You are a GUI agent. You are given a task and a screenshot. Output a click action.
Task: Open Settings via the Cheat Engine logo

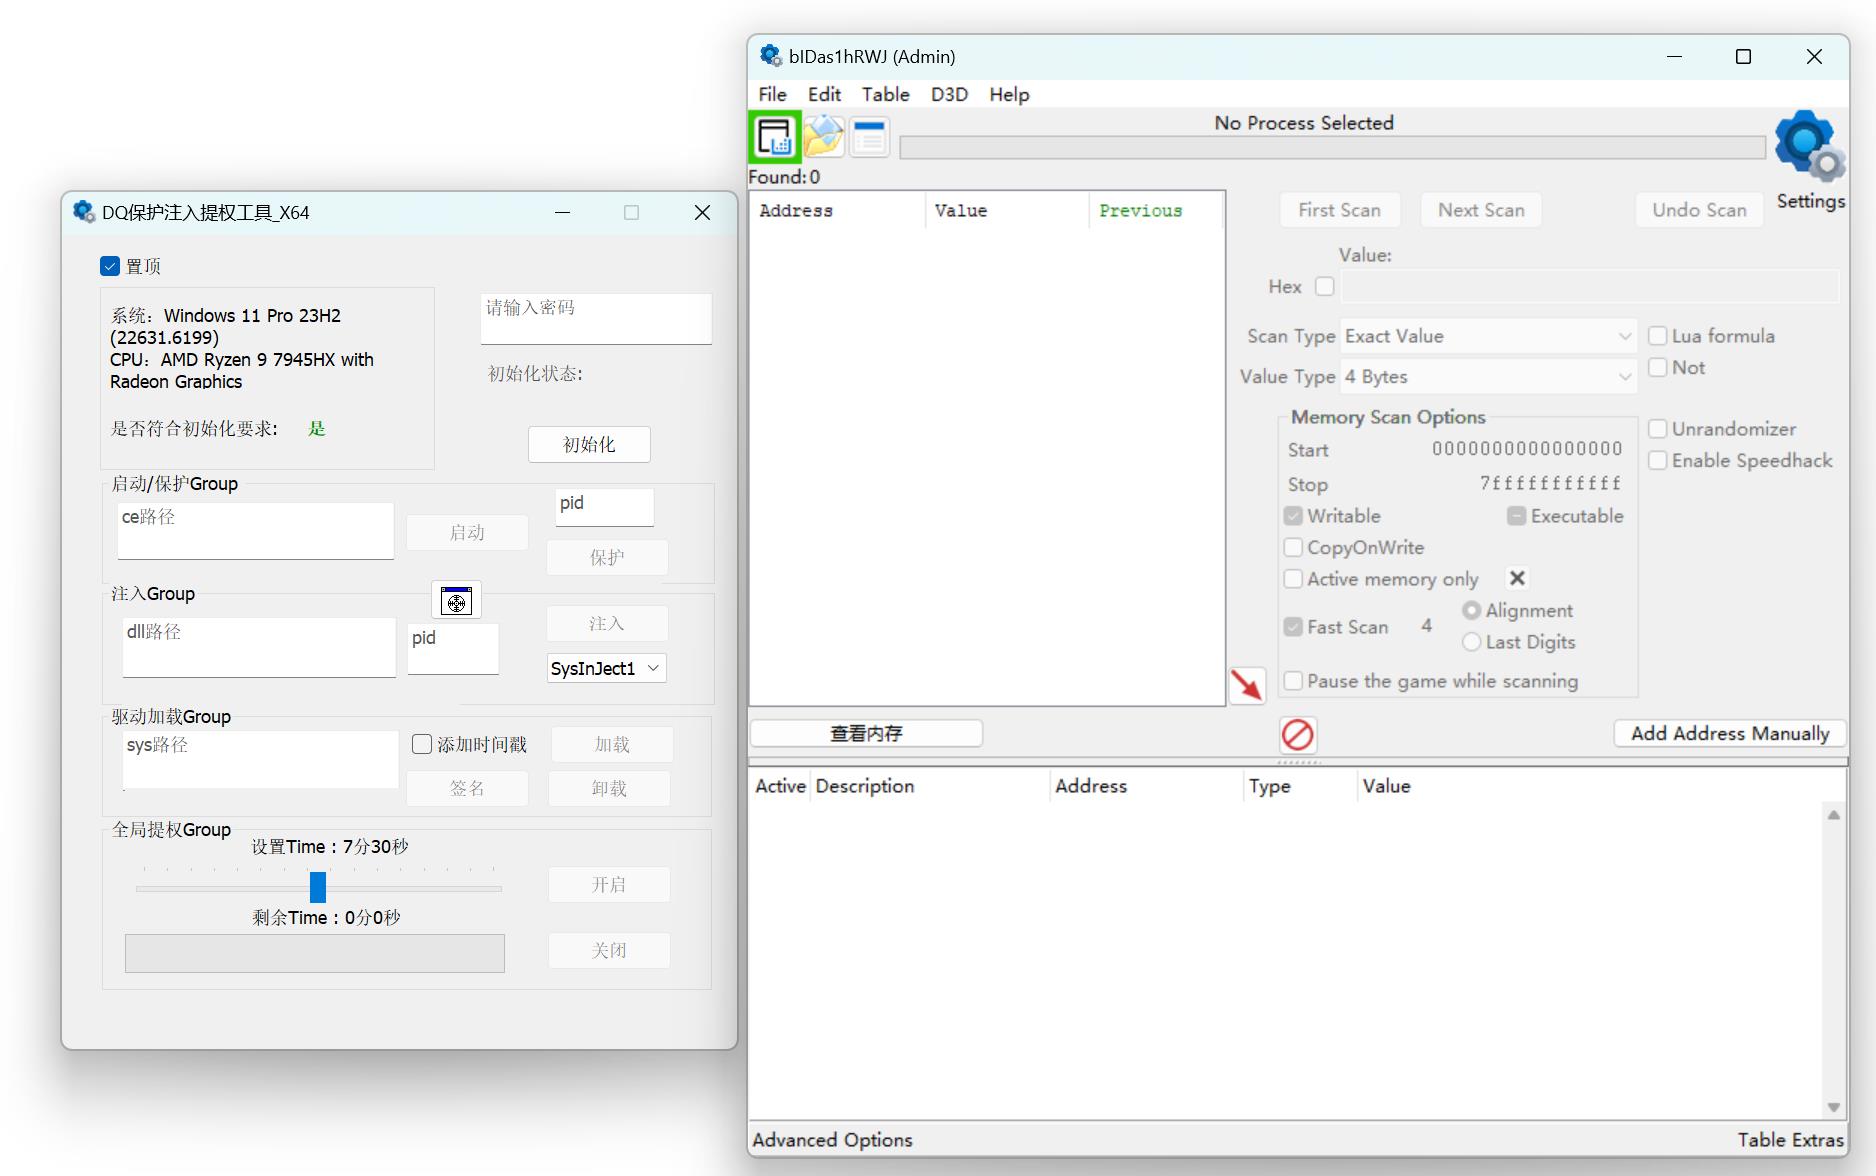coord(1810,146)
